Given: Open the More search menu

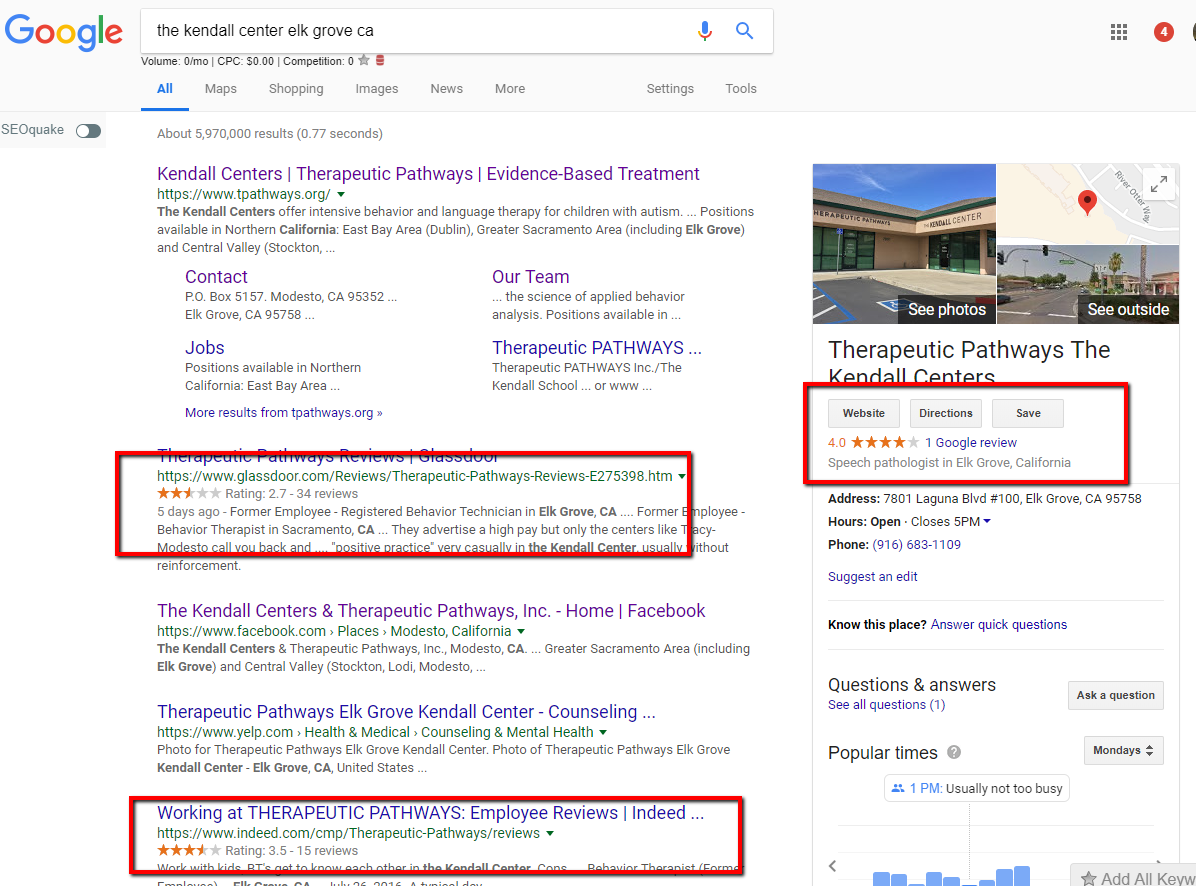Looking at the screenshot, I should tap(510, 88).
